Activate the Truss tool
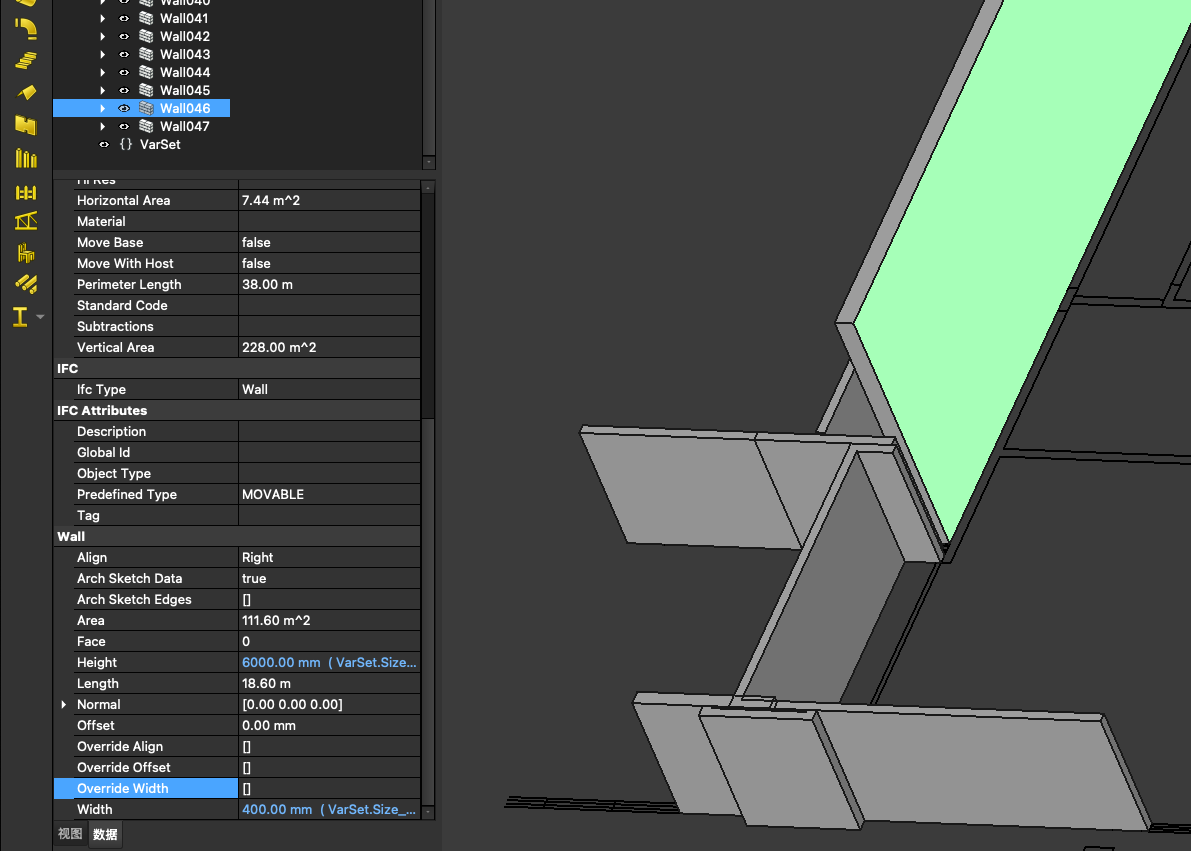Viewport: 1191px width, 851px height. (x=26, y=222)
